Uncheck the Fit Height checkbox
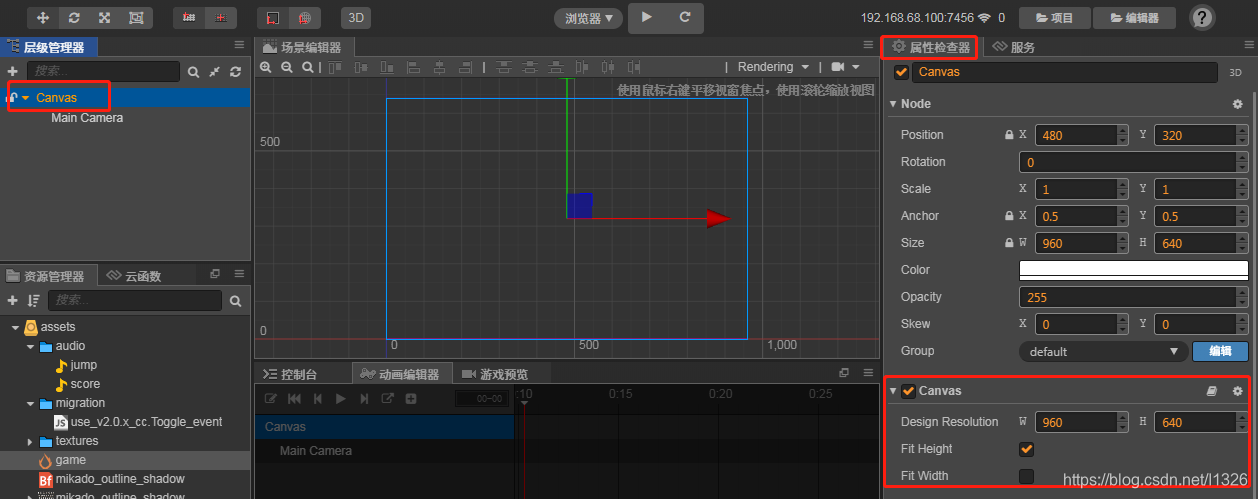The width and height of the screenshot is (1258, 499). (x=1026, y=449)
